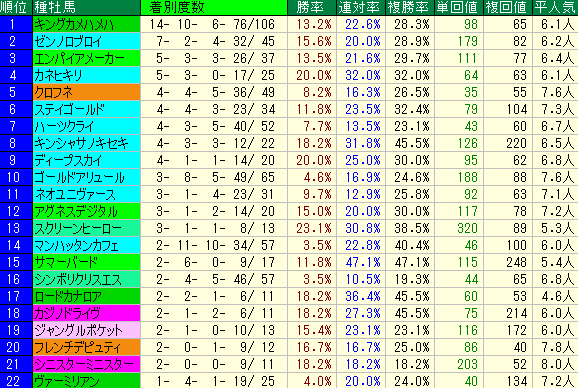Click rank number 13 cell
Image resolution: width=578 pixels, height=388 pixels.
(16, 228)
